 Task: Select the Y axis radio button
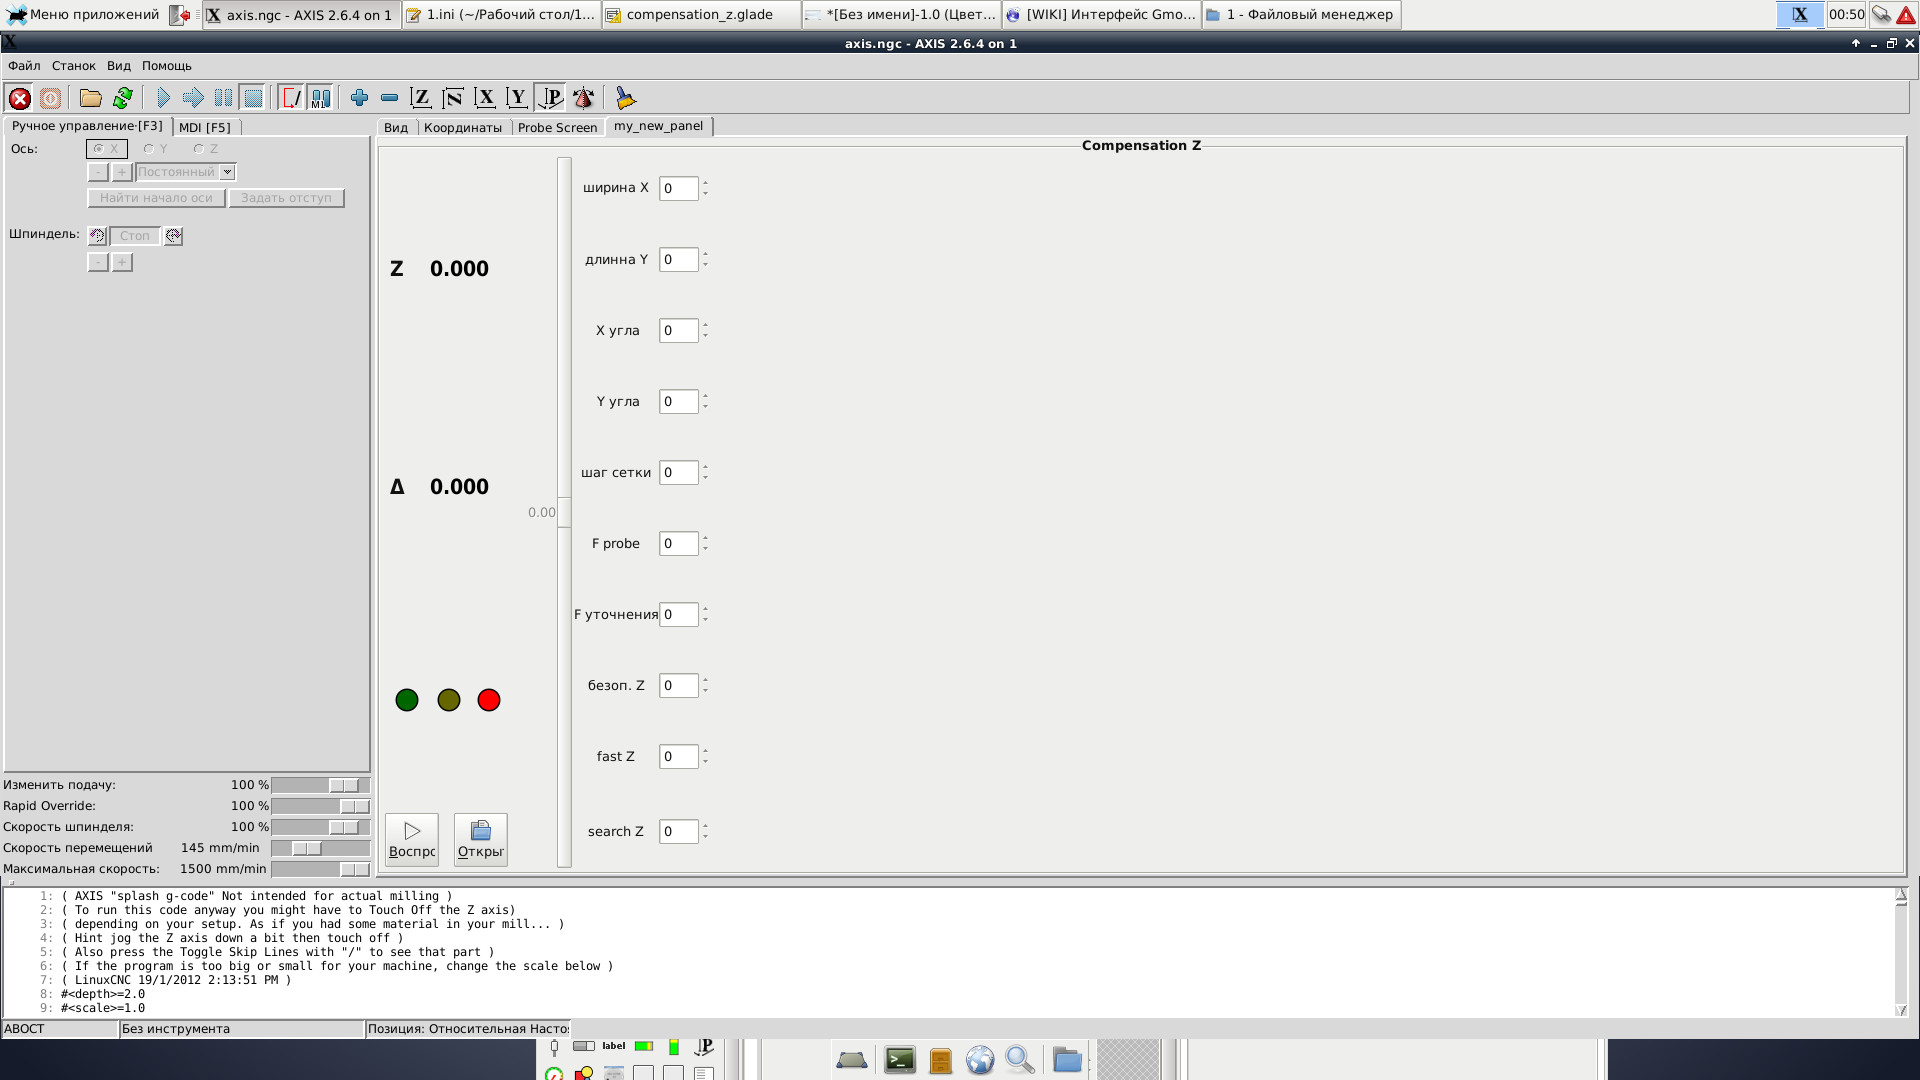[x=149, y=149]
